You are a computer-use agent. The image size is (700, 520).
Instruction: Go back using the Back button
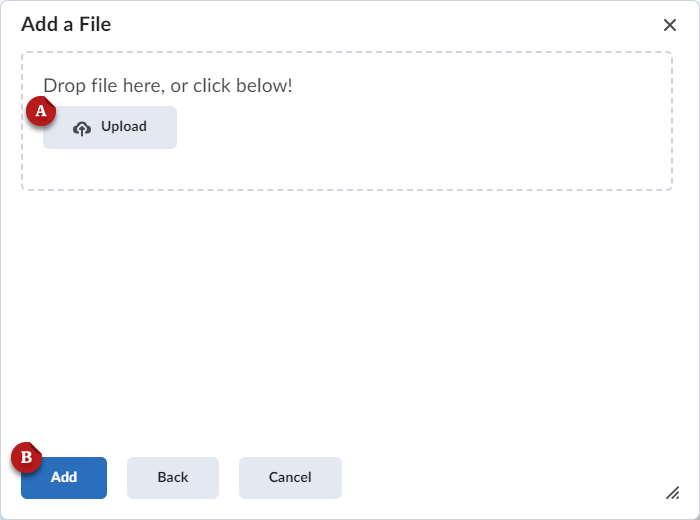(173, 478)
